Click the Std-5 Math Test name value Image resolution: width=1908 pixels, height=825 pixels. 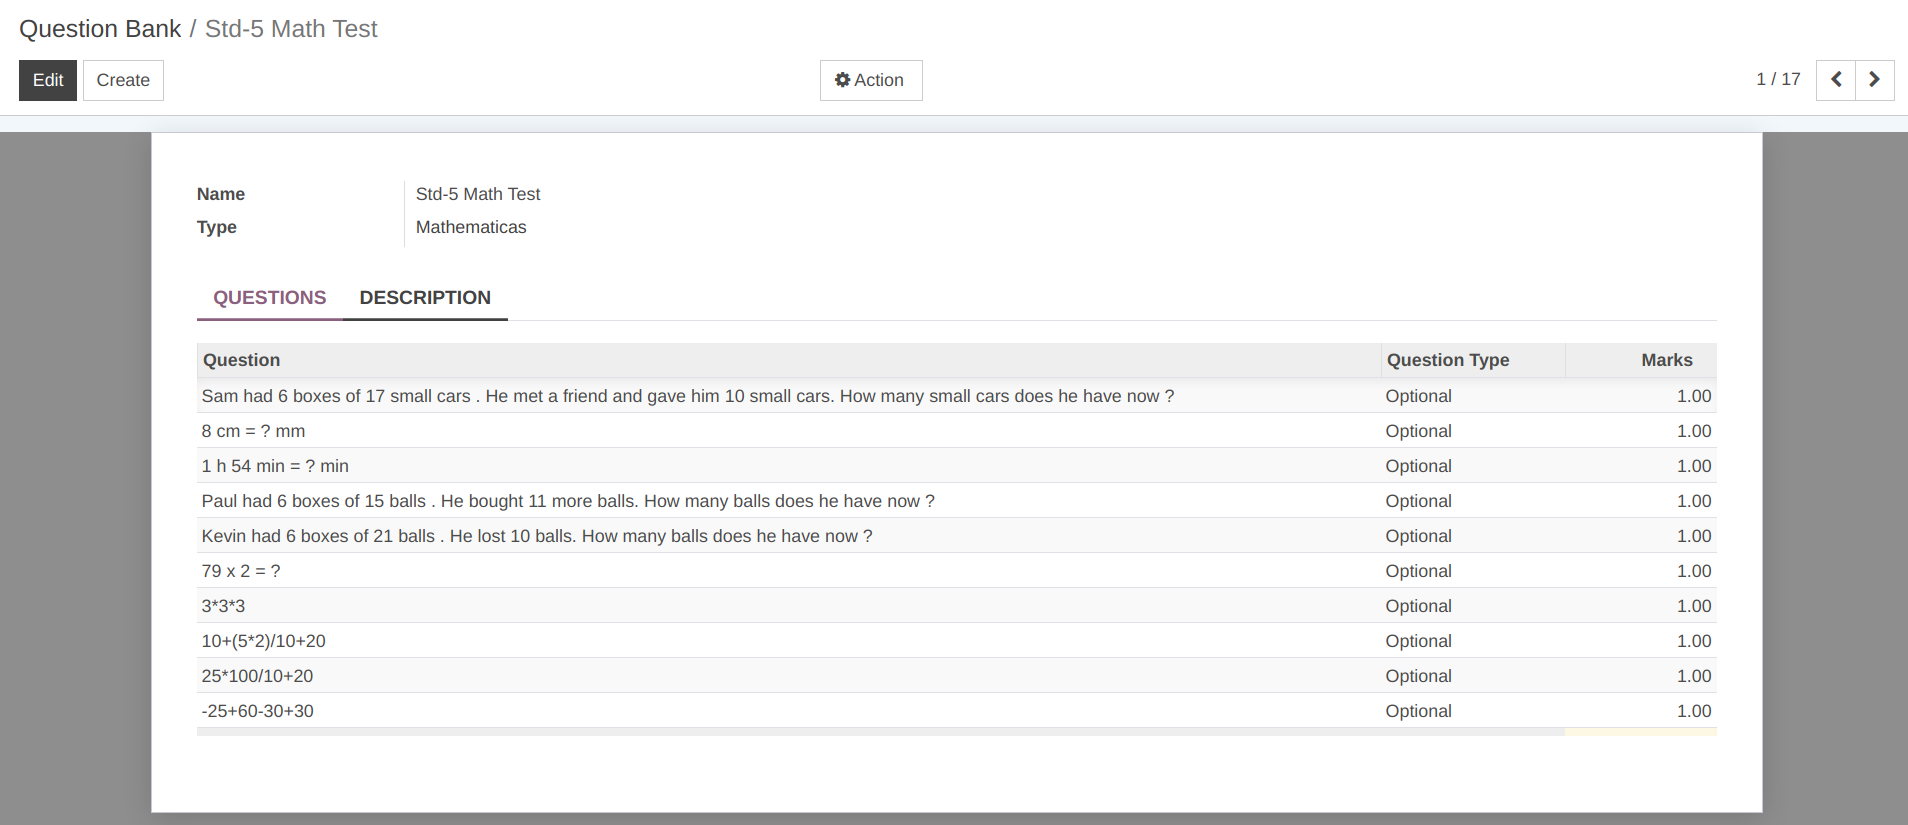tap(478, 194)
